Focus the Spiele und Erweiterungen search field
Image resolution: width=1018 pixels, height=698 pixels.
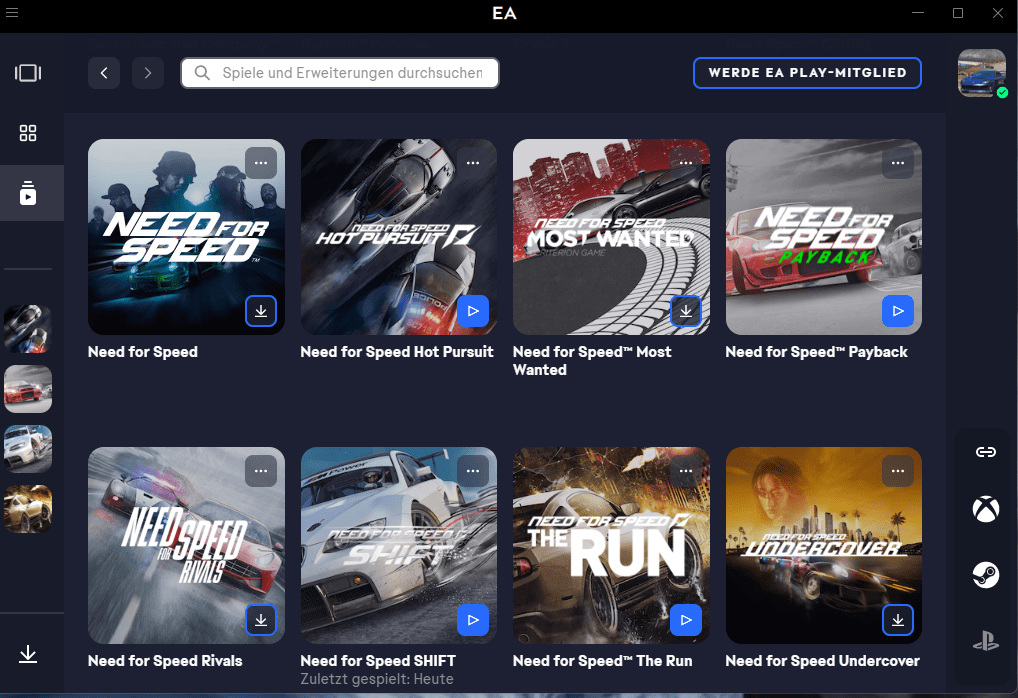coord(340,73)
